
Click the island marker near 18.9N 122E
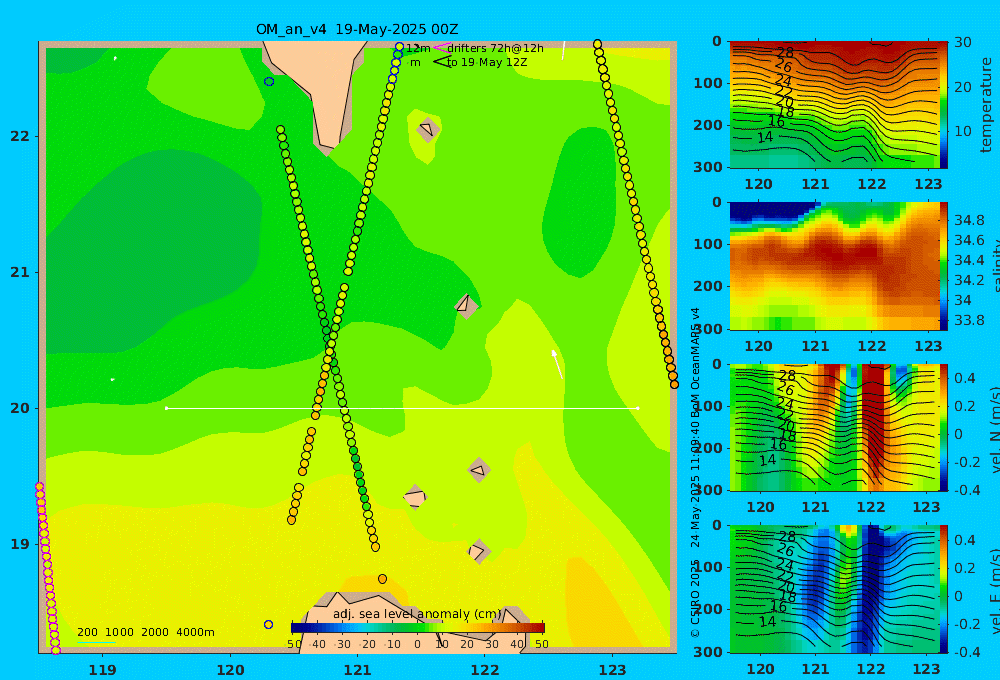(x=479, y=551)
